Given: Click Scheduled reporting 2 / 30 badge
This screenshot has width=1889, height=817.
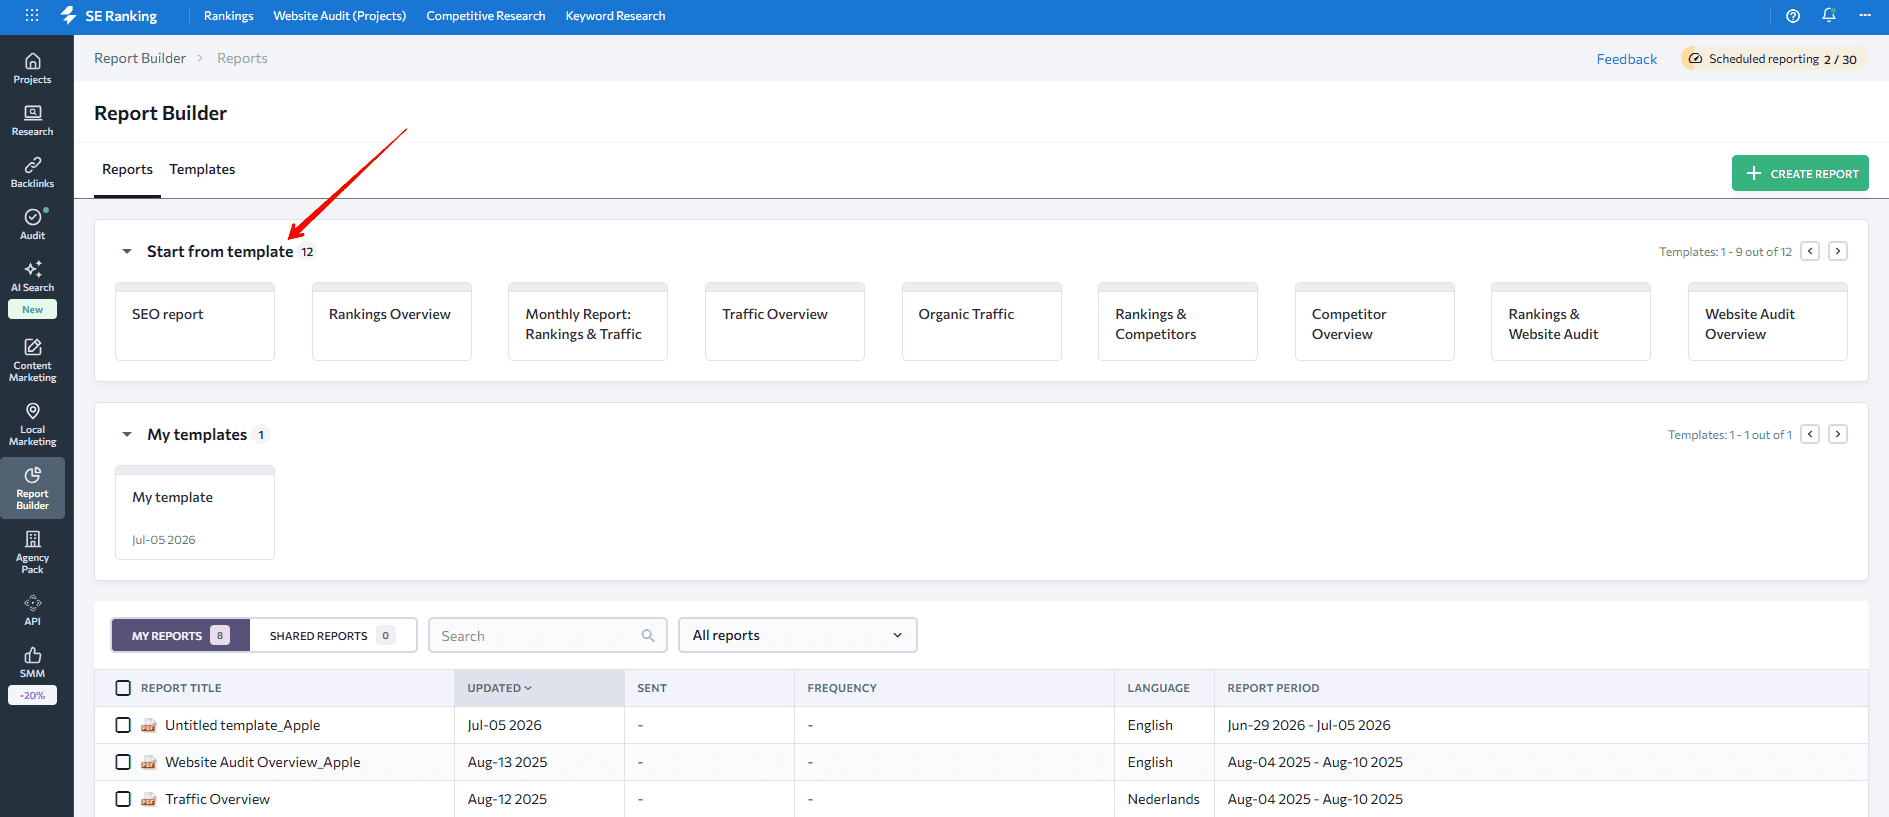Looking at the screenshot, I should coord(1773,59).
